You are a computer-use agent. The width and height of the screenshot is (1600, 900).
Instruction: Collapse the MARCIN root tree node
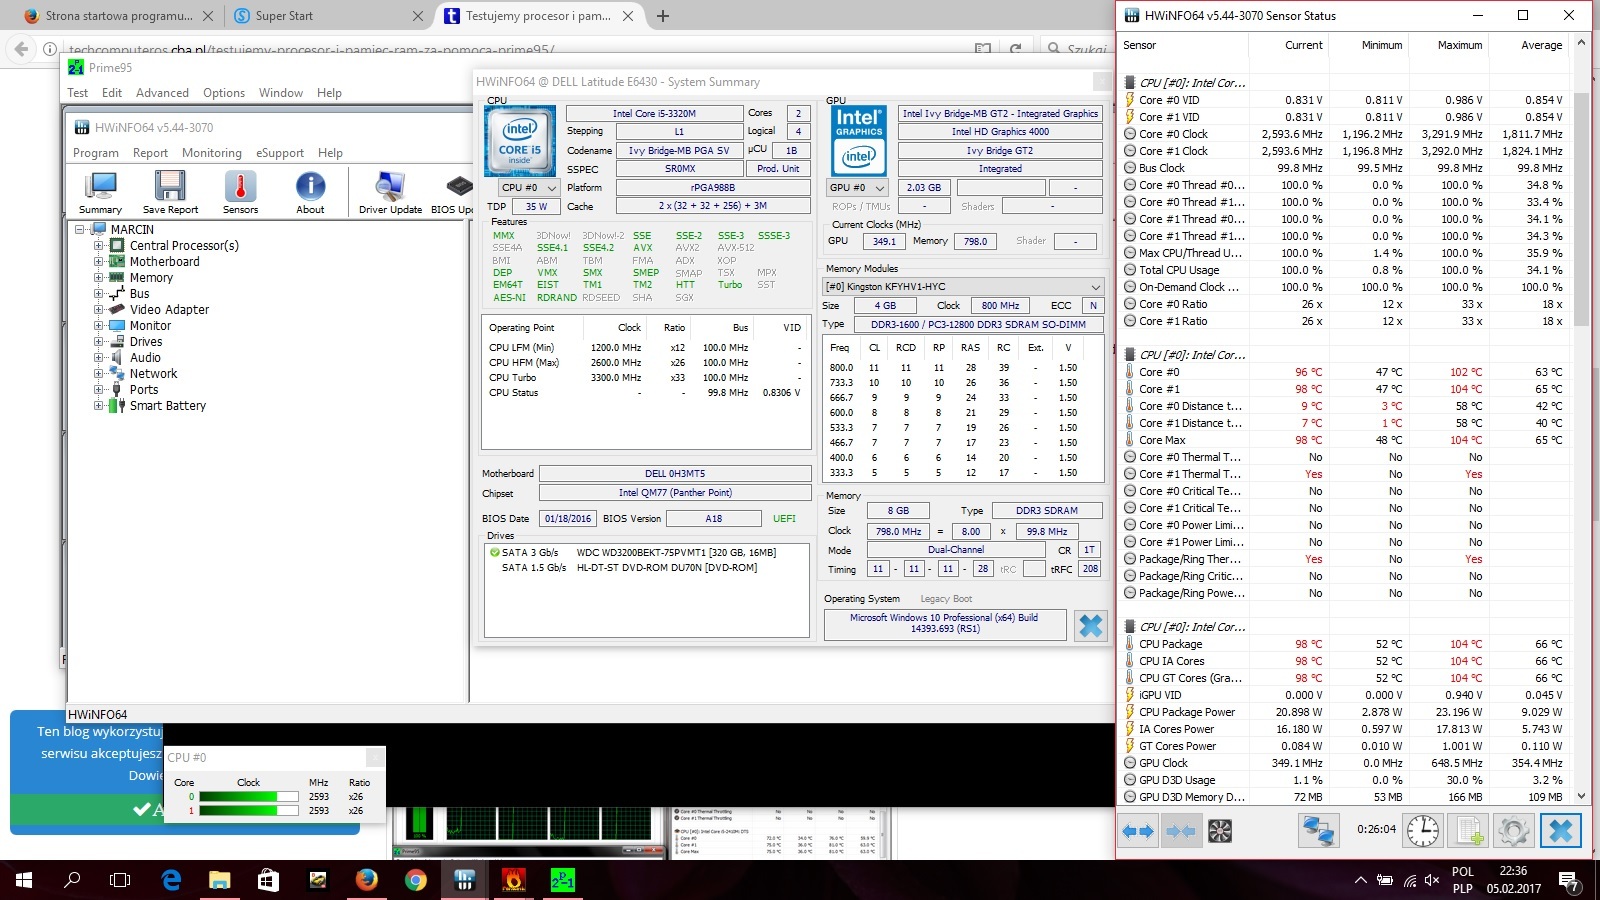(x=81, y=229)
